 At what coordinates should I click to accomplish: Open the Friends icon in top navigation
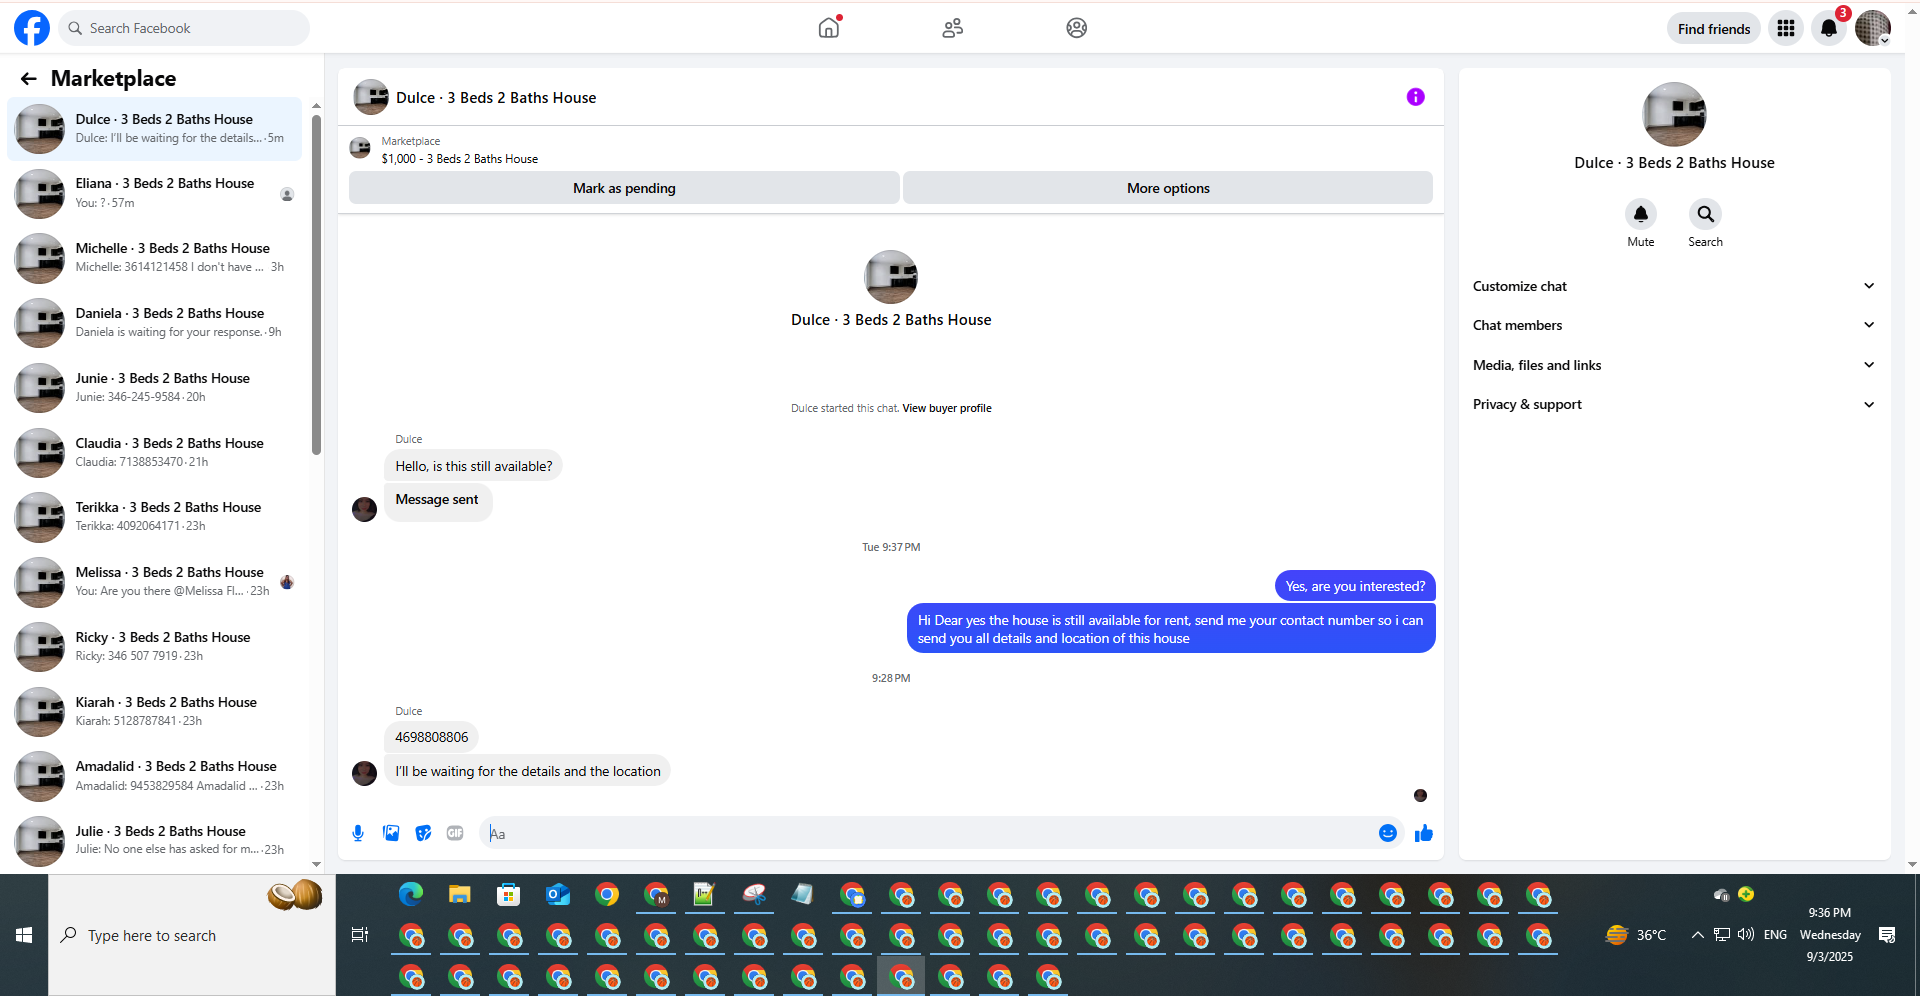[953, 28]
